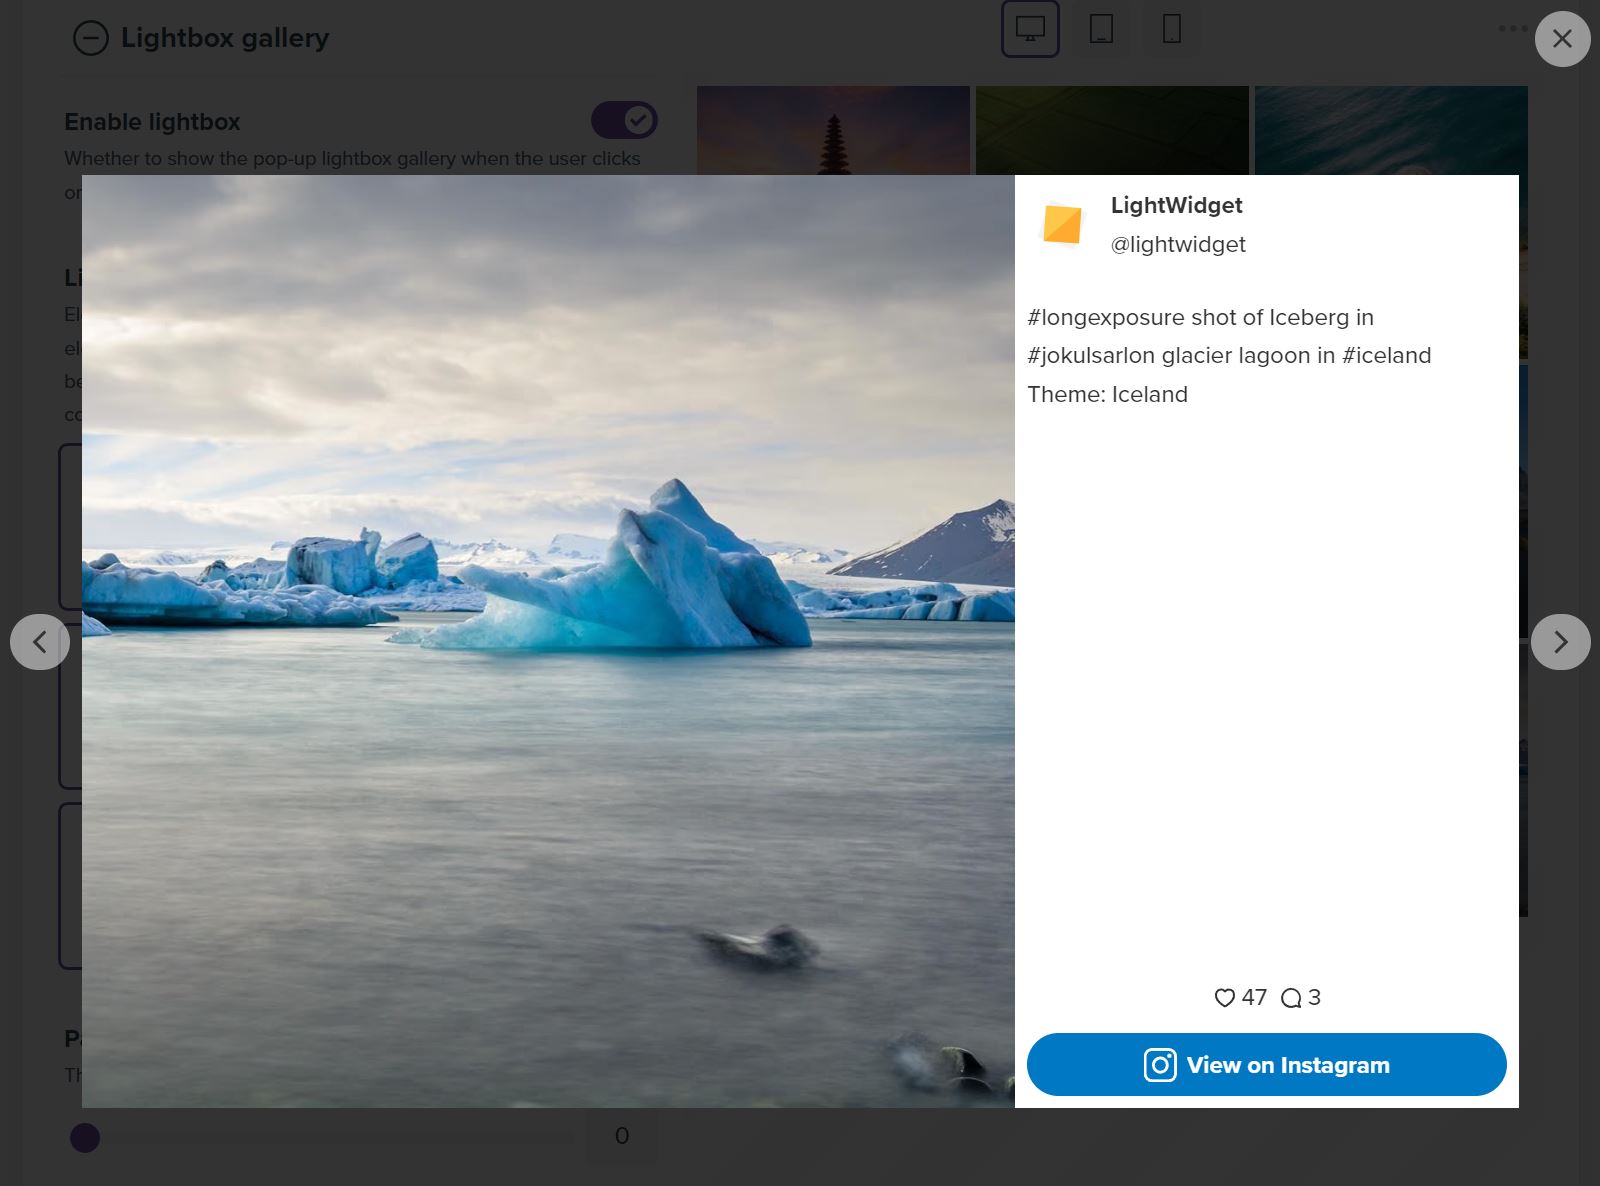Switch to the mobile phone preview icon
The image size is (1600, 1186).
click(1171, 29)
